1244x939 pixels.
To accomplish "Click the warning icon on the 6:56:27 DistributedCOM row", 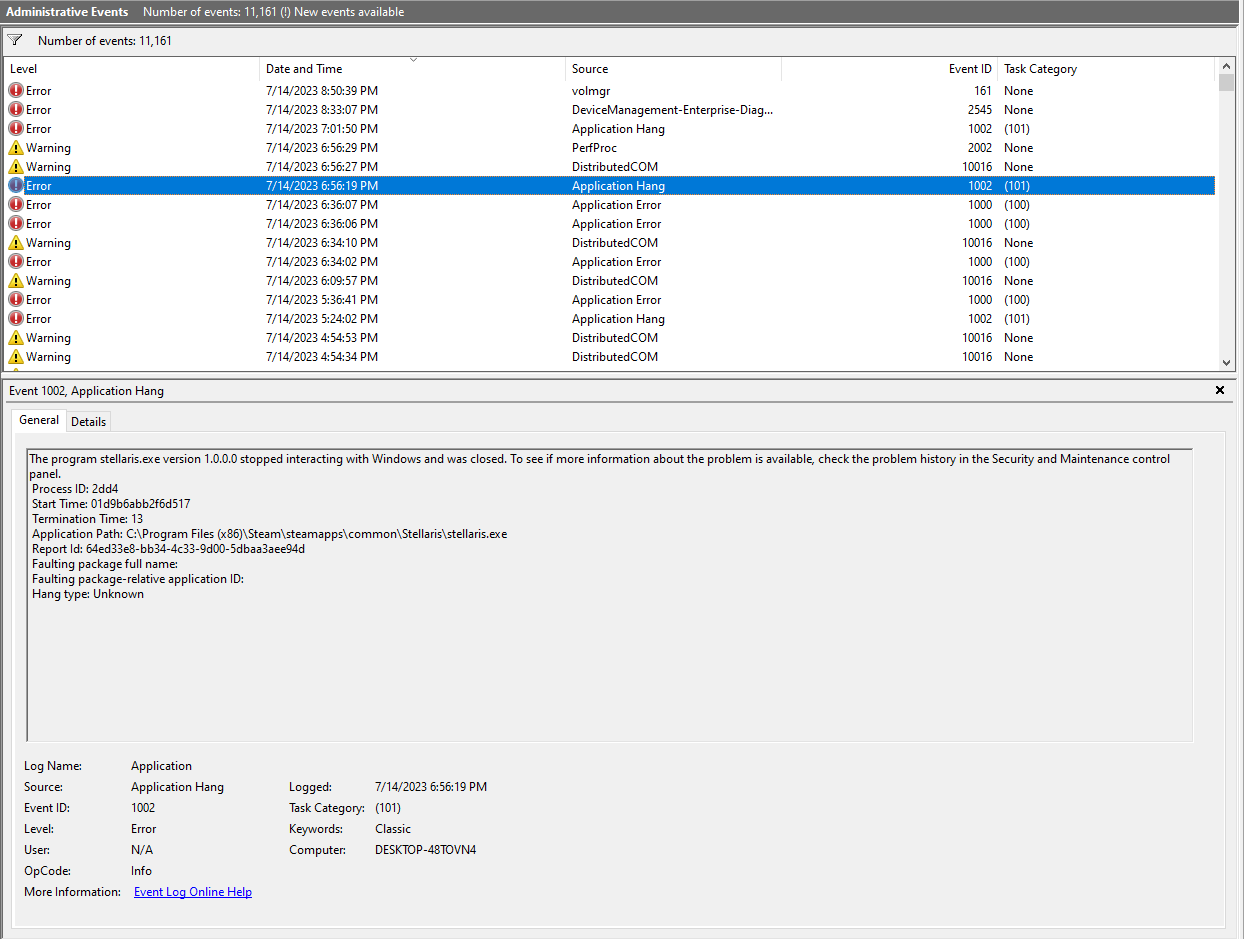I will point(17,166).
